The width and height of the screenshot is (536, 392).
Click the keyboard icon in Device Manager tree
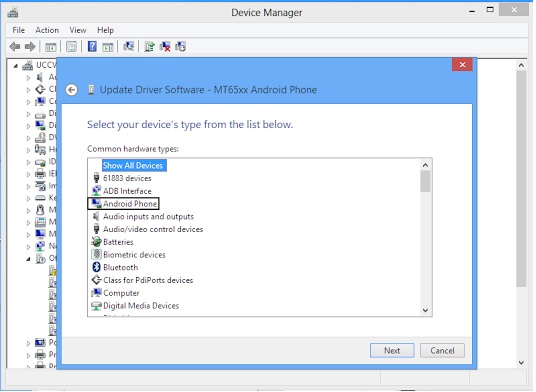[x=40, y=198]
